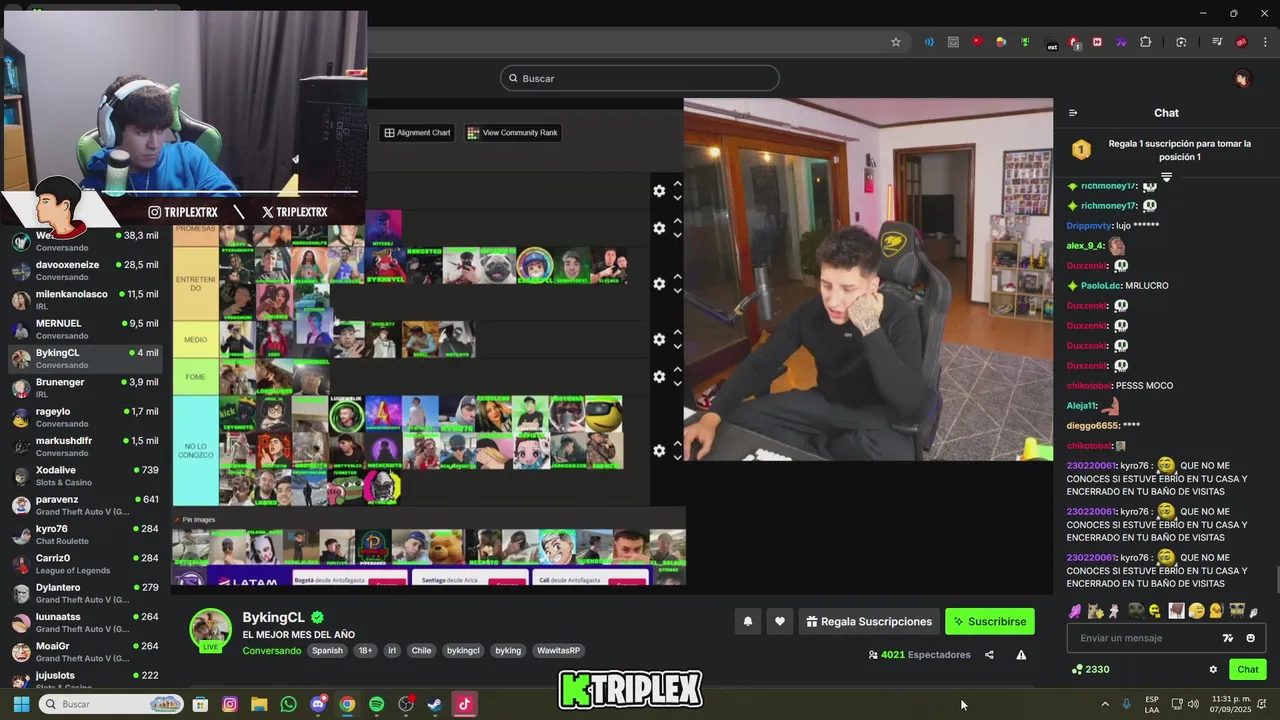Move NO LO CONOZCO row down with arrow

pyautogui.click(x=678, y=457)
